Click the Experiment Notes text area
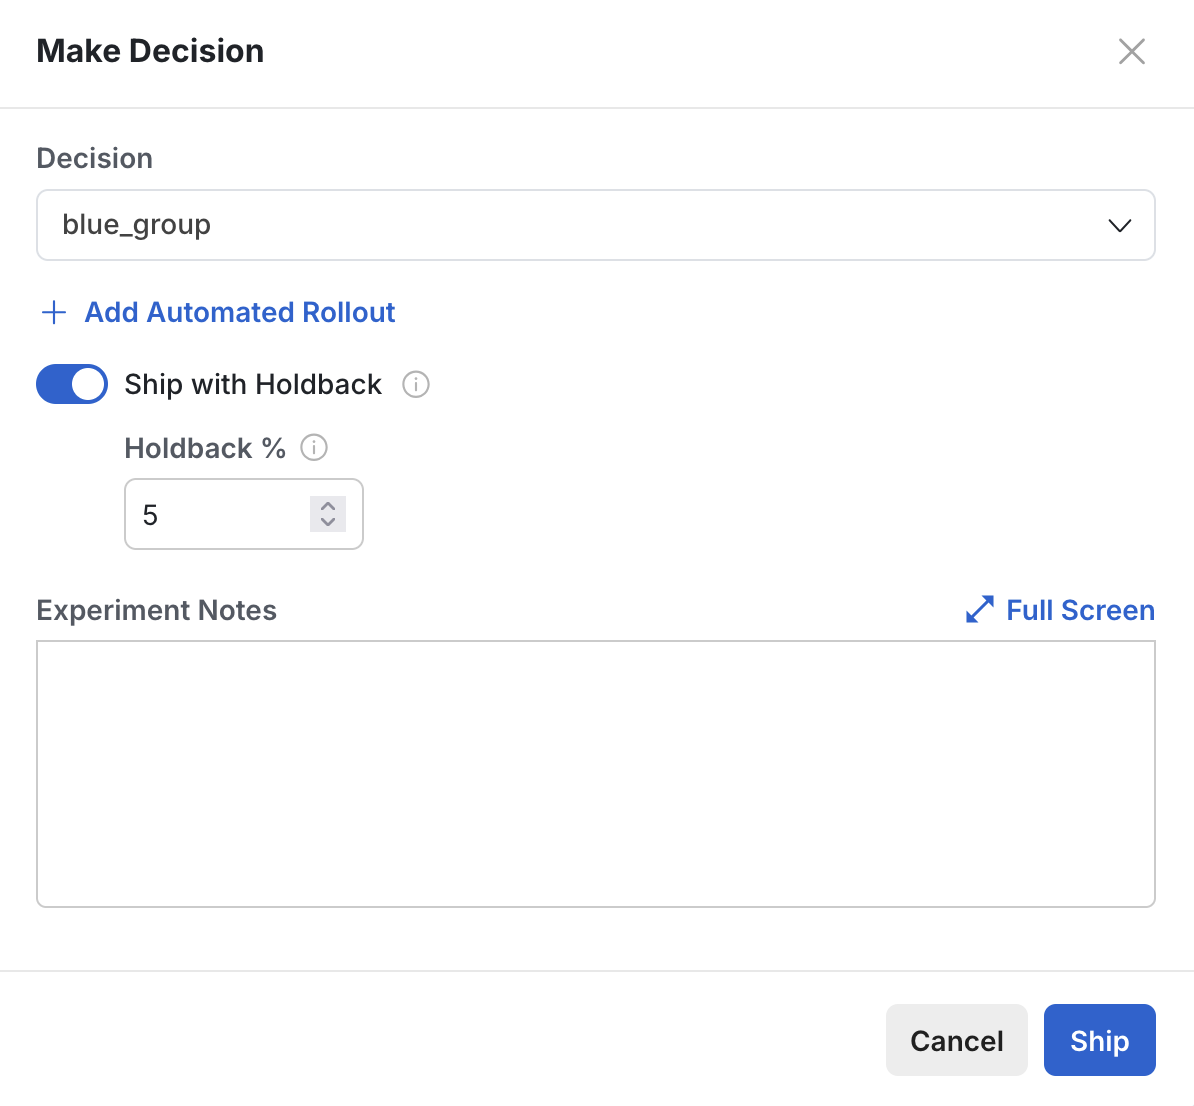The width and height of the screenshot is (1194, 1106). click(x=596, y=773)
